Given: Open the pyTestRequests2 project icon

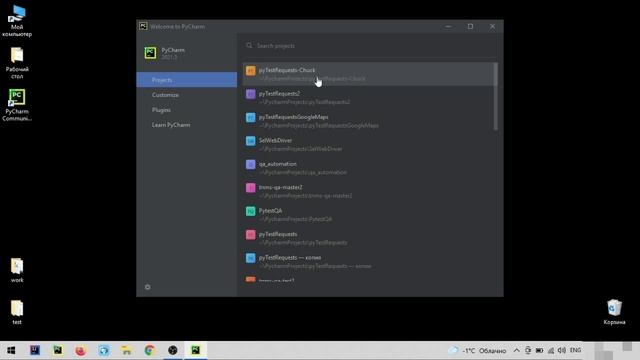Looking at the screenshot, I should point(251,94).
